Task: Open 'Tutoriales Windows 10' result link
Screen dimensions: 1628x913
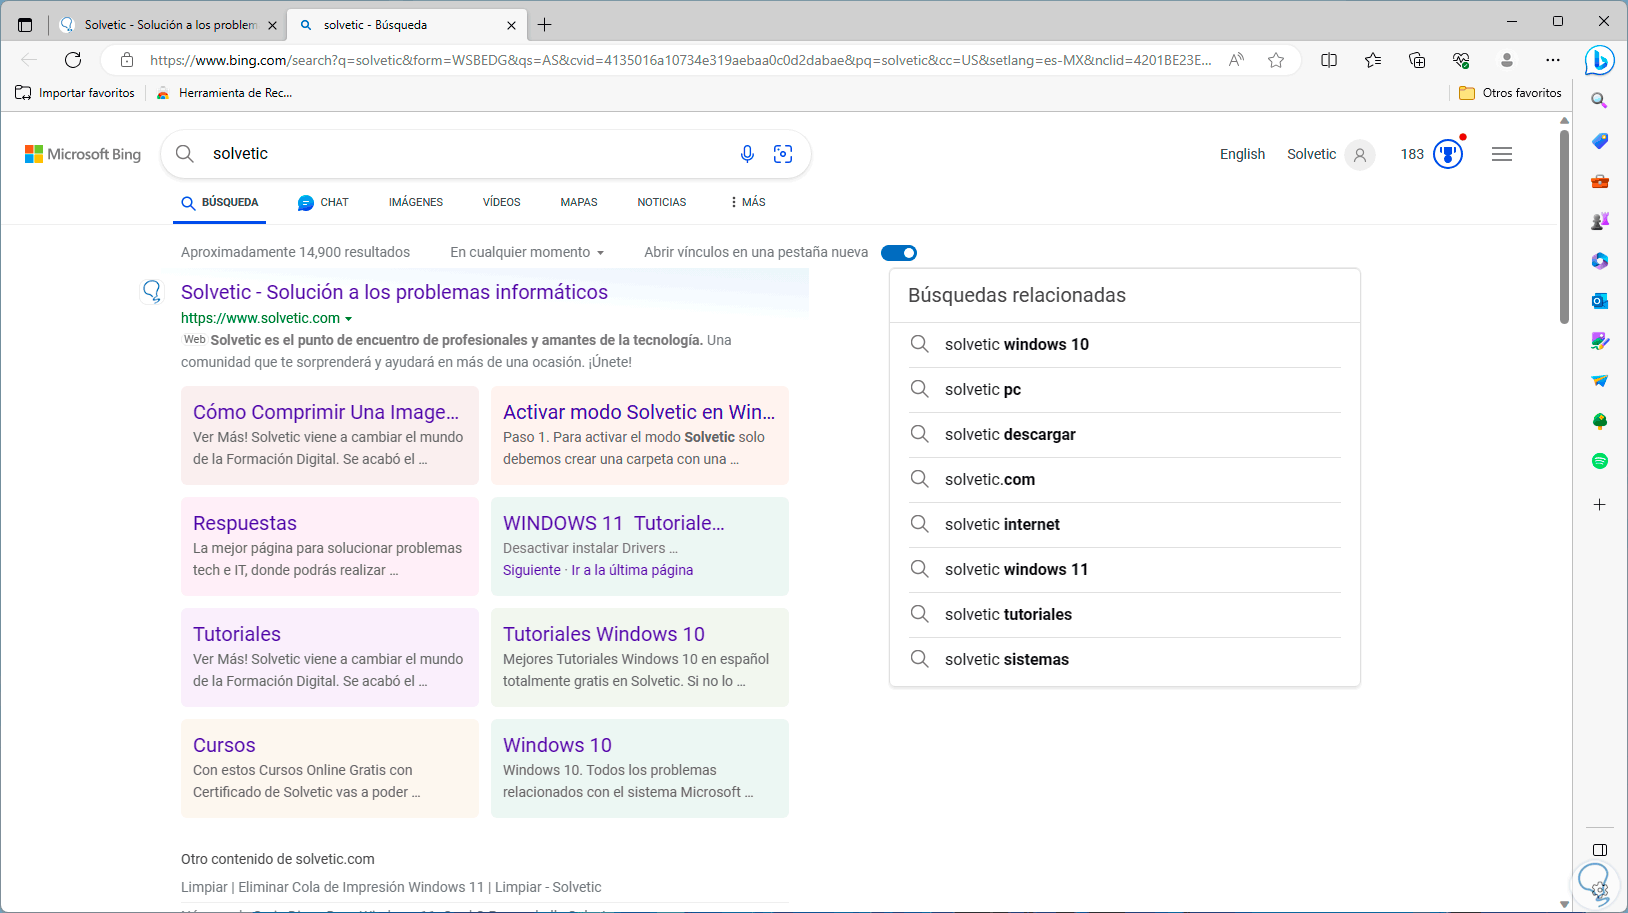Action: point(604,634)
